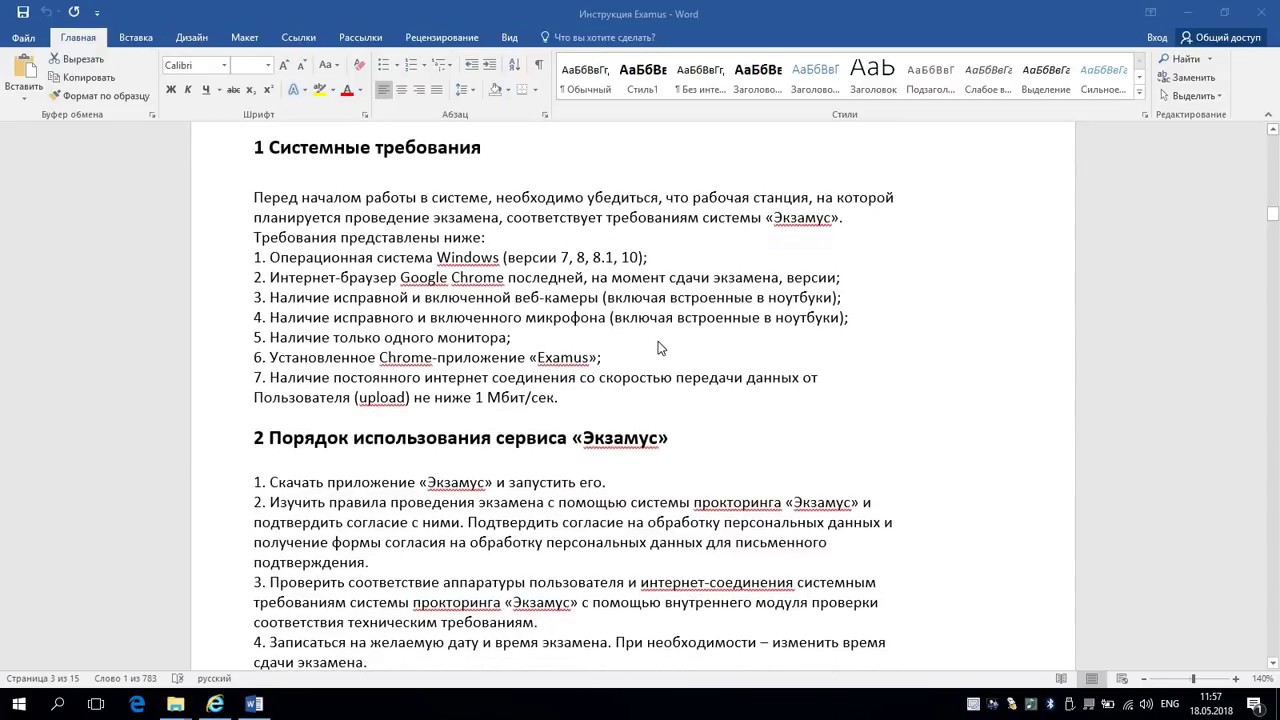Click the zoom out minus button
Viewport: 1280px width, 720px height.
pos(1144,679)
